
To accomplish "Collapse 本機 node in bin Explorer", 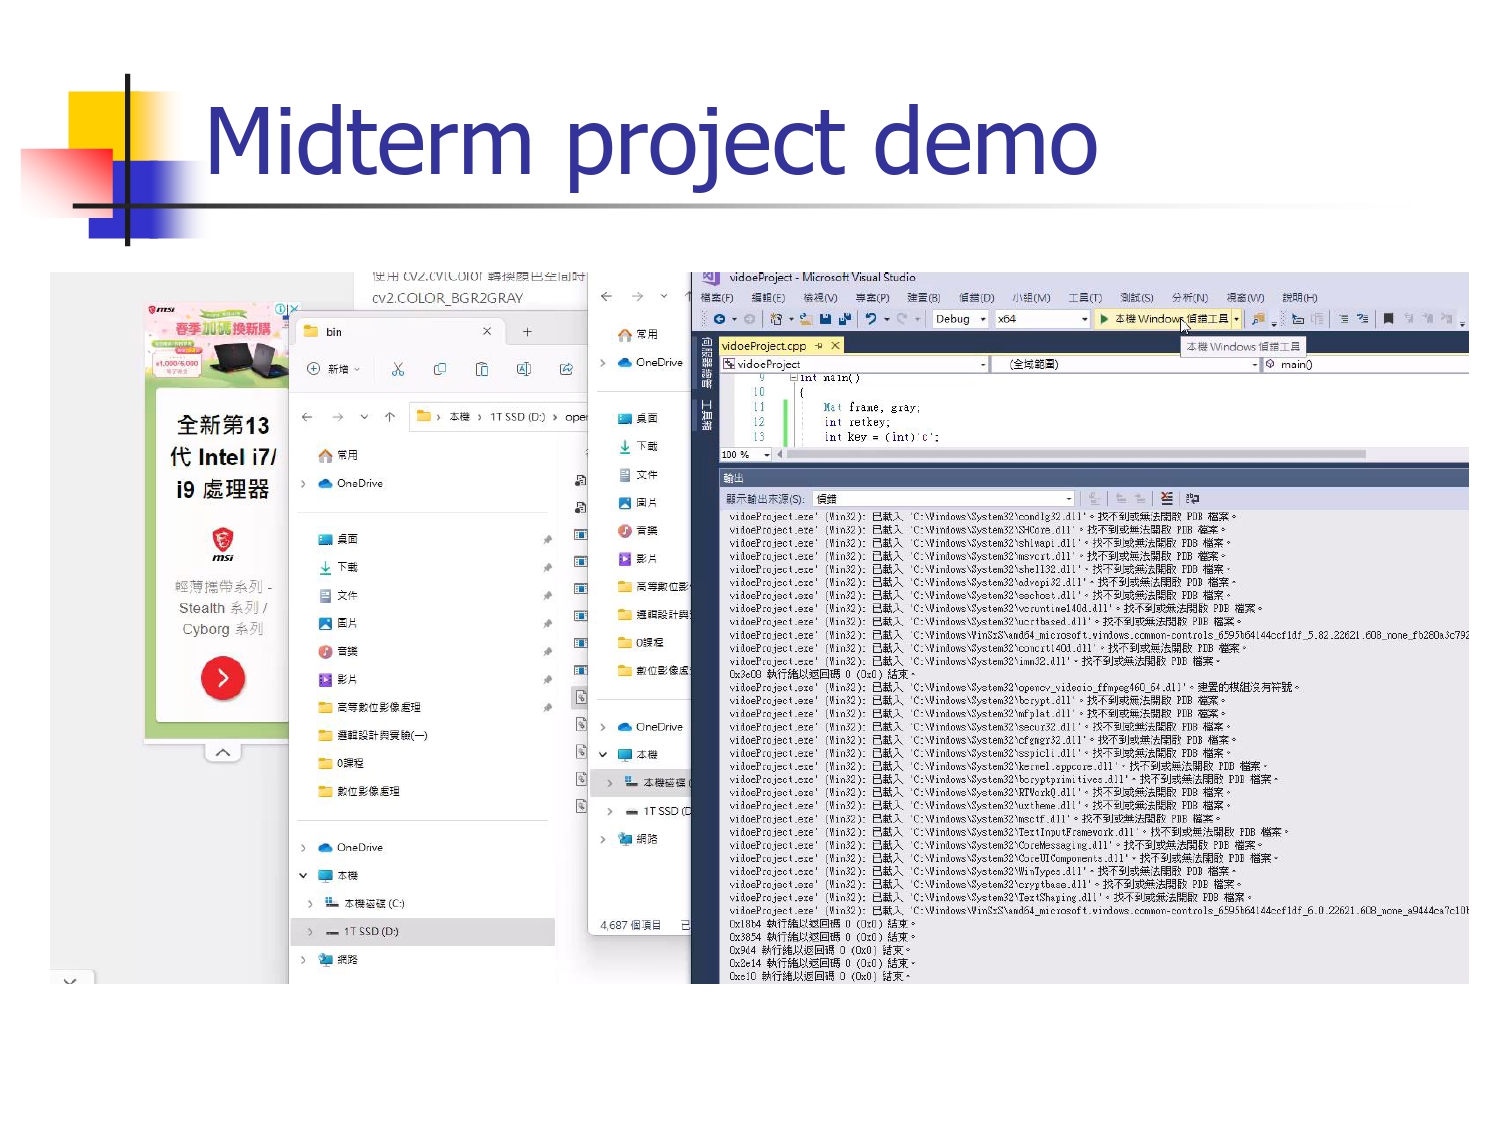I will coord(303,876).
